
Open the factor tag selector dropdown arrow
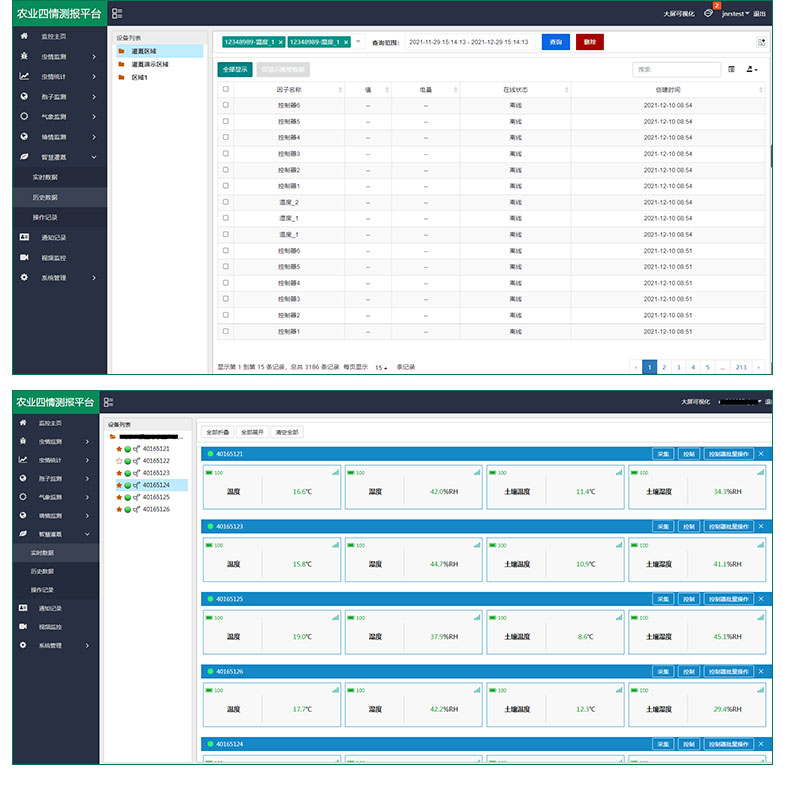coord(358,41)
